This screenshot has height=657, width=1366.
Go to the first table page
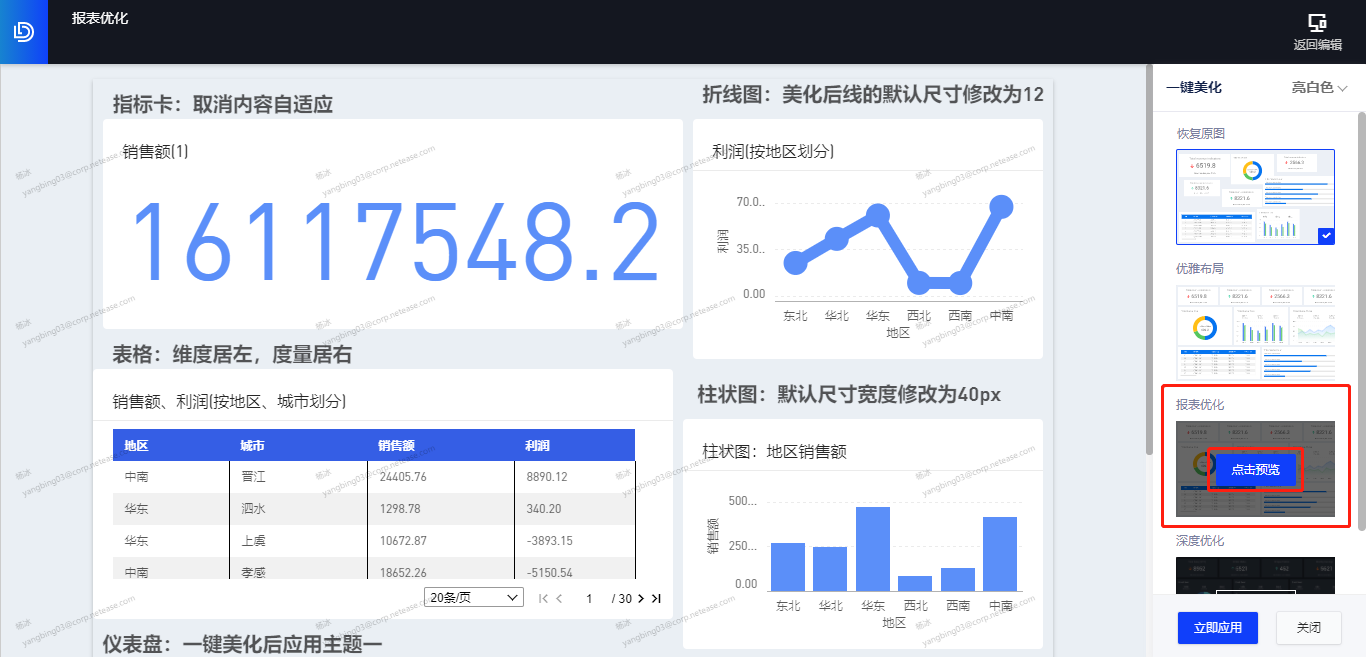(543, 598)
